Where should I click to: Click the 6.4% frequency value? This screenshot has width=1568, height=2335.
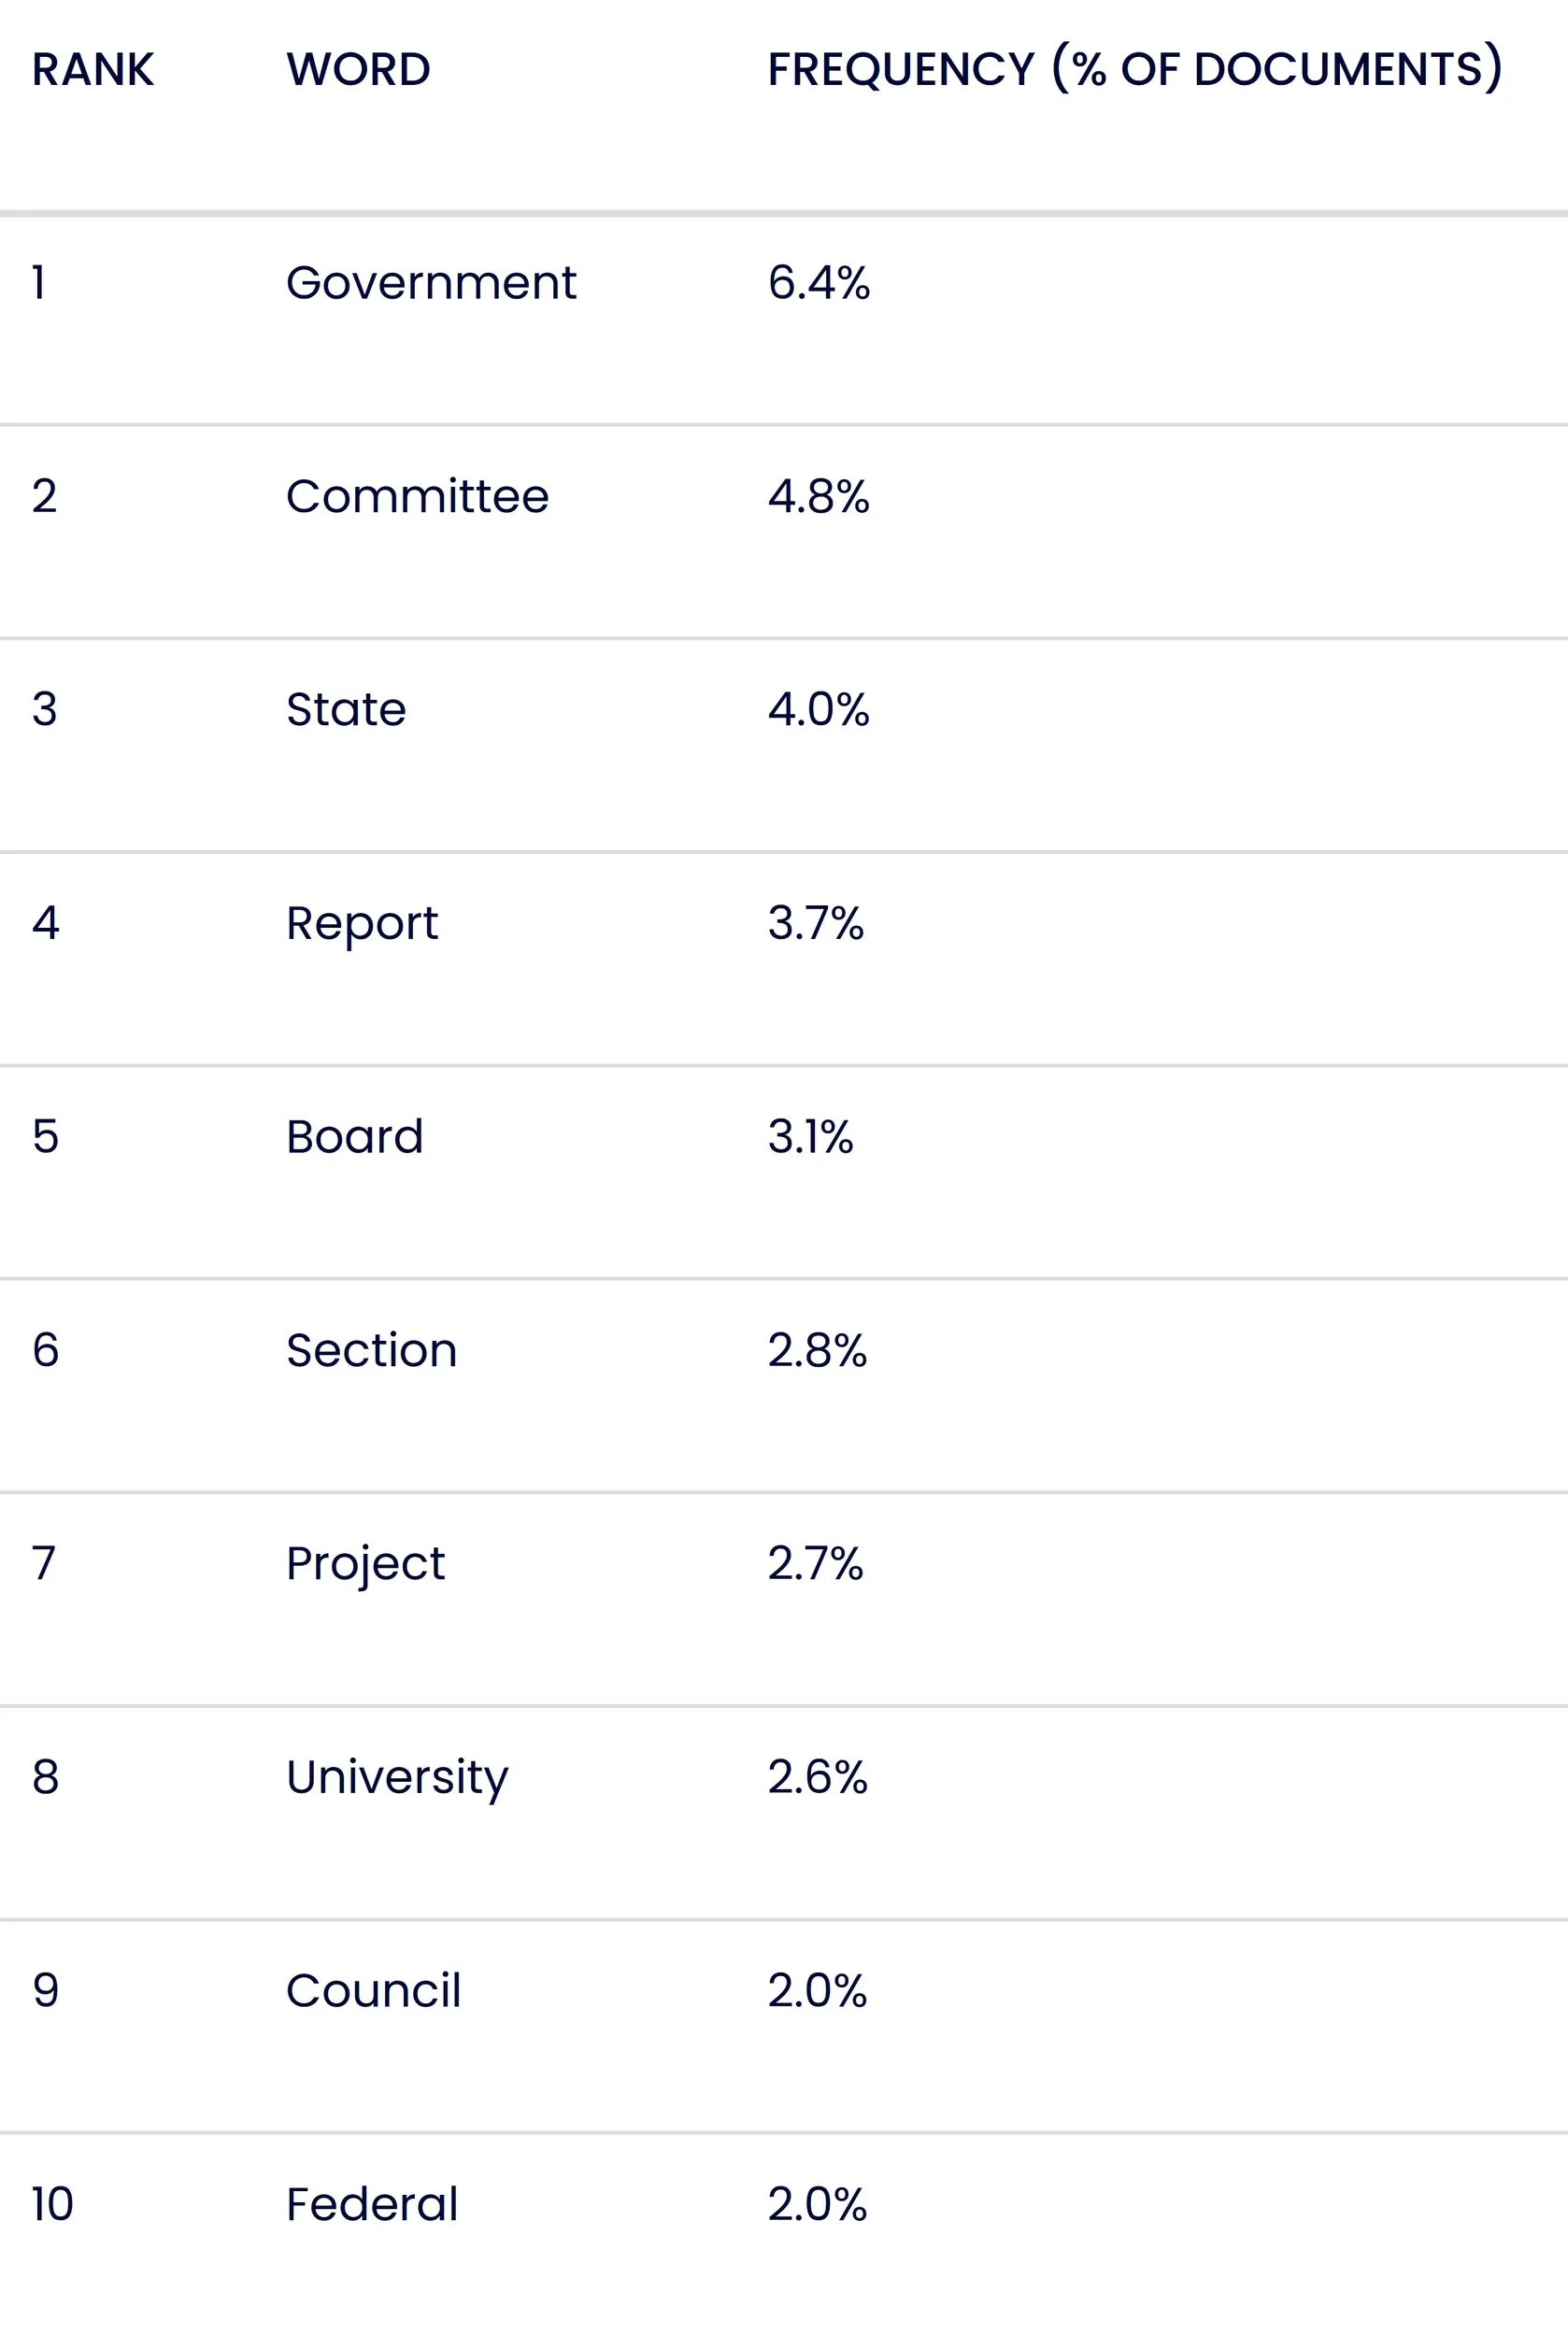(818, 283)
